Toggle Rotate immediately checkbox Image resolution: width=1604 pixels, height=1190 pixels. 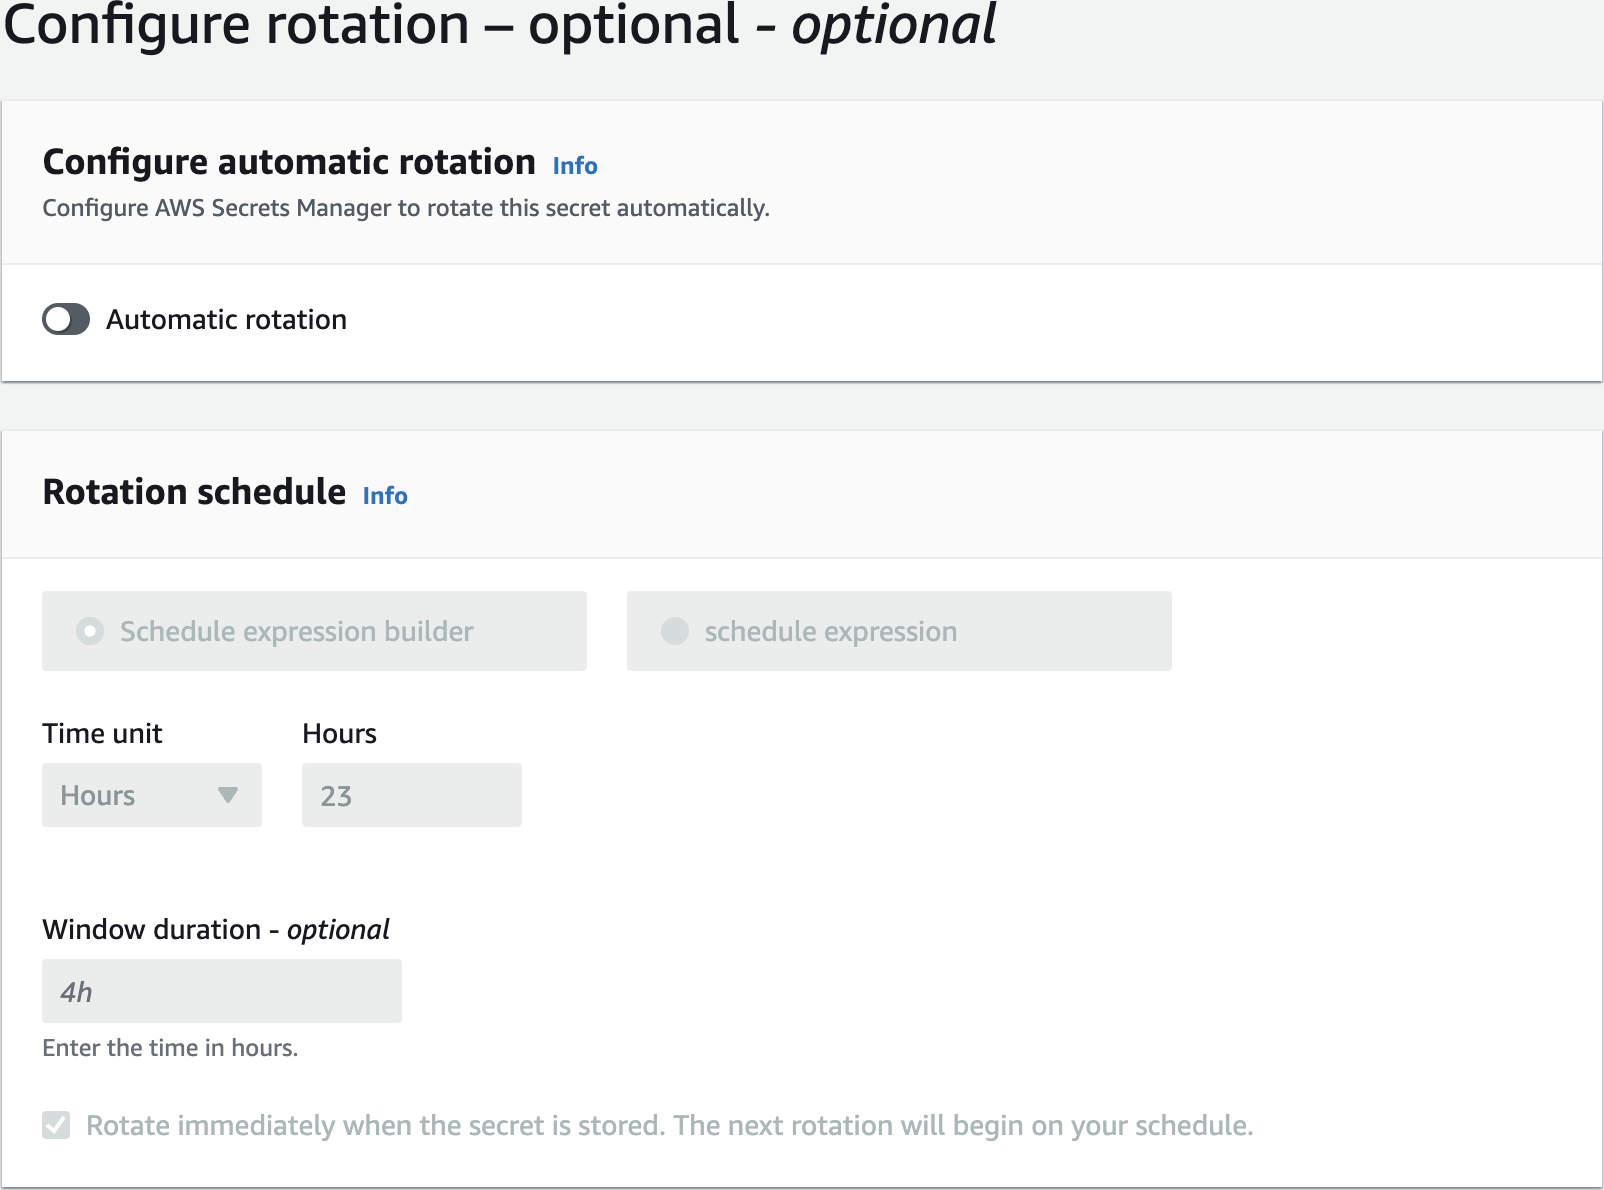point(56,1125)
